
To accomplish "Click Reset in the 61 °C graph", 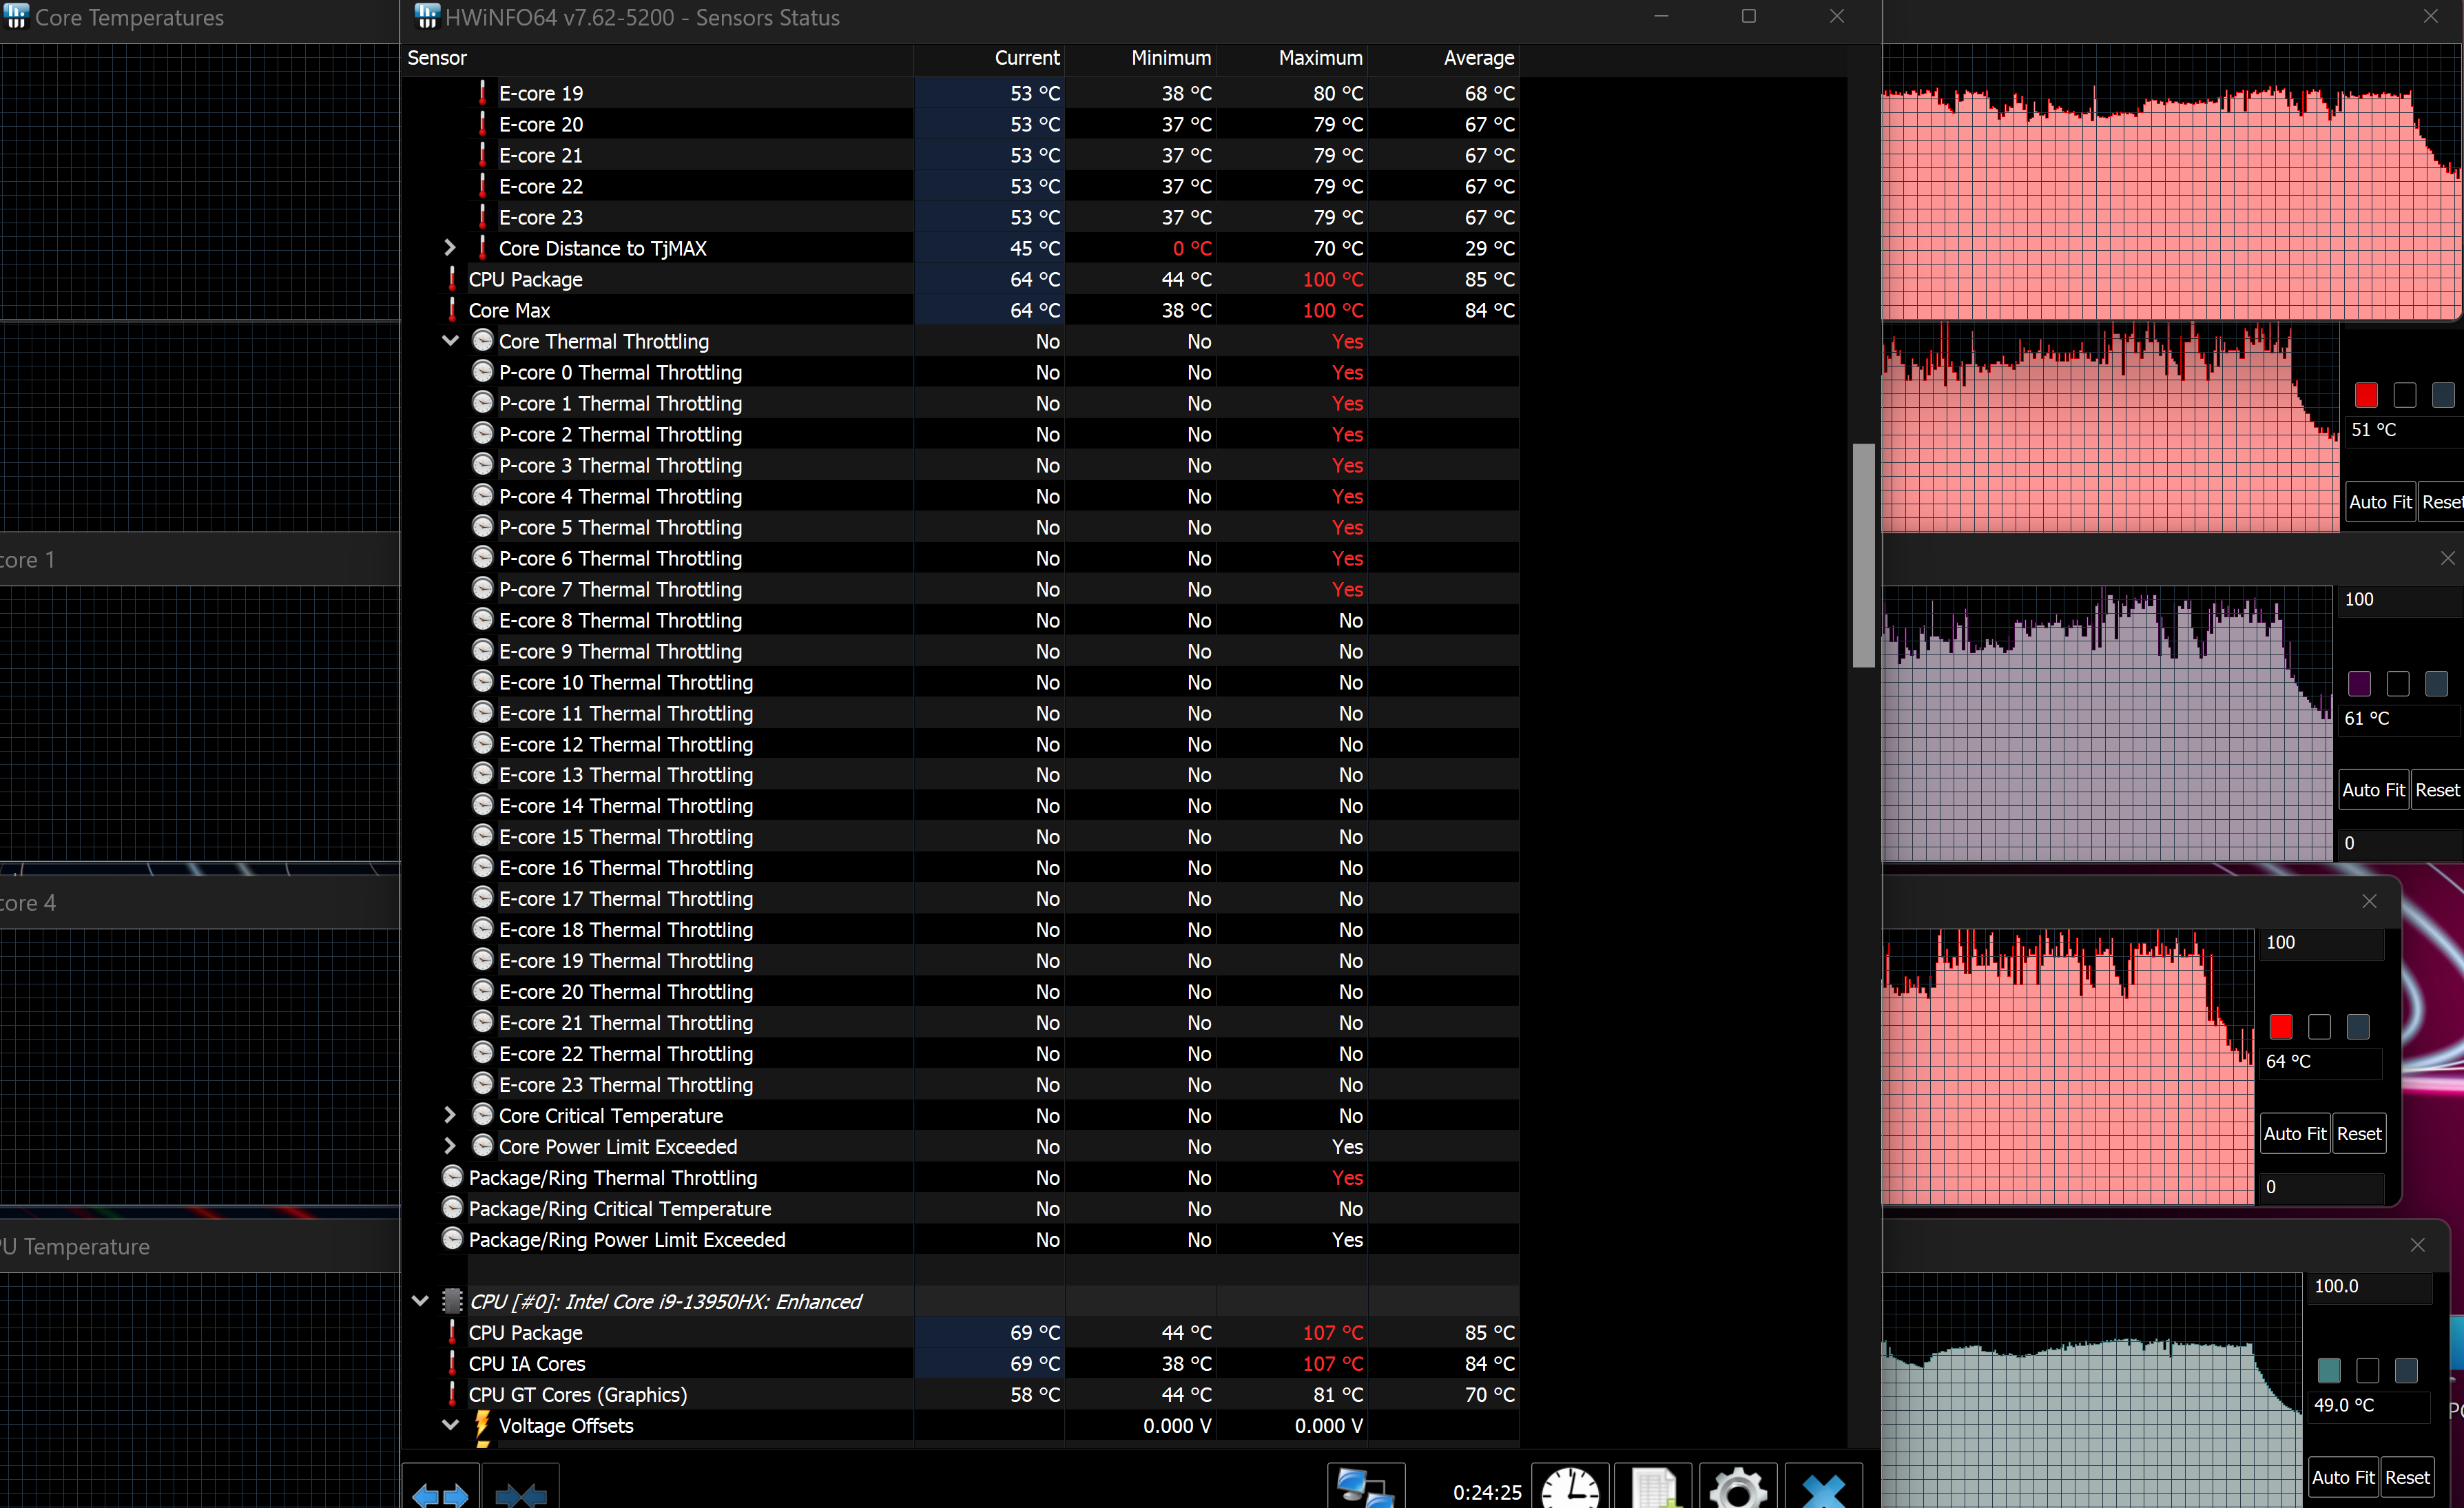I will click(x=2437, y=790).
